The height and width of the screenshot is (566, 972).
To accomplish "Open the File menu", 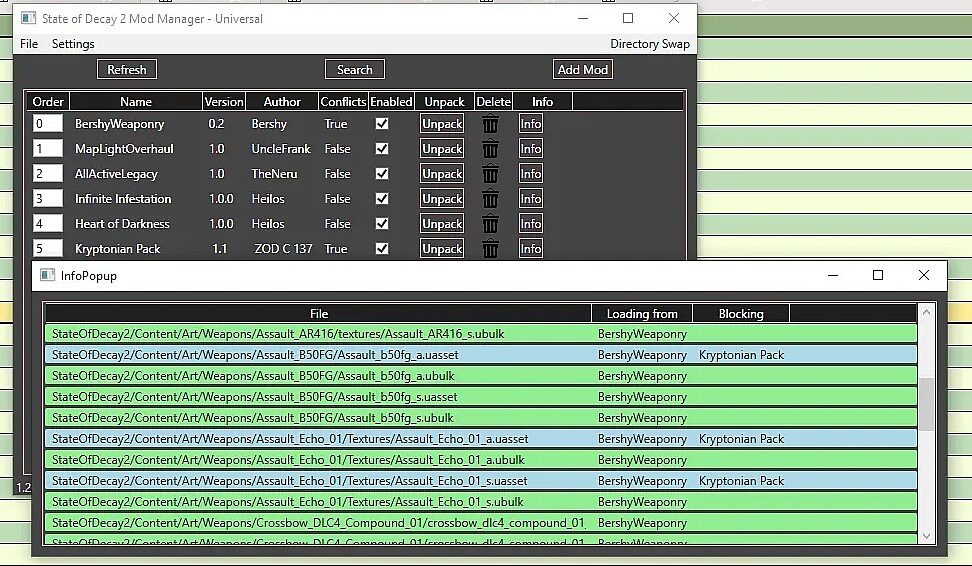I will pos(29,44).
